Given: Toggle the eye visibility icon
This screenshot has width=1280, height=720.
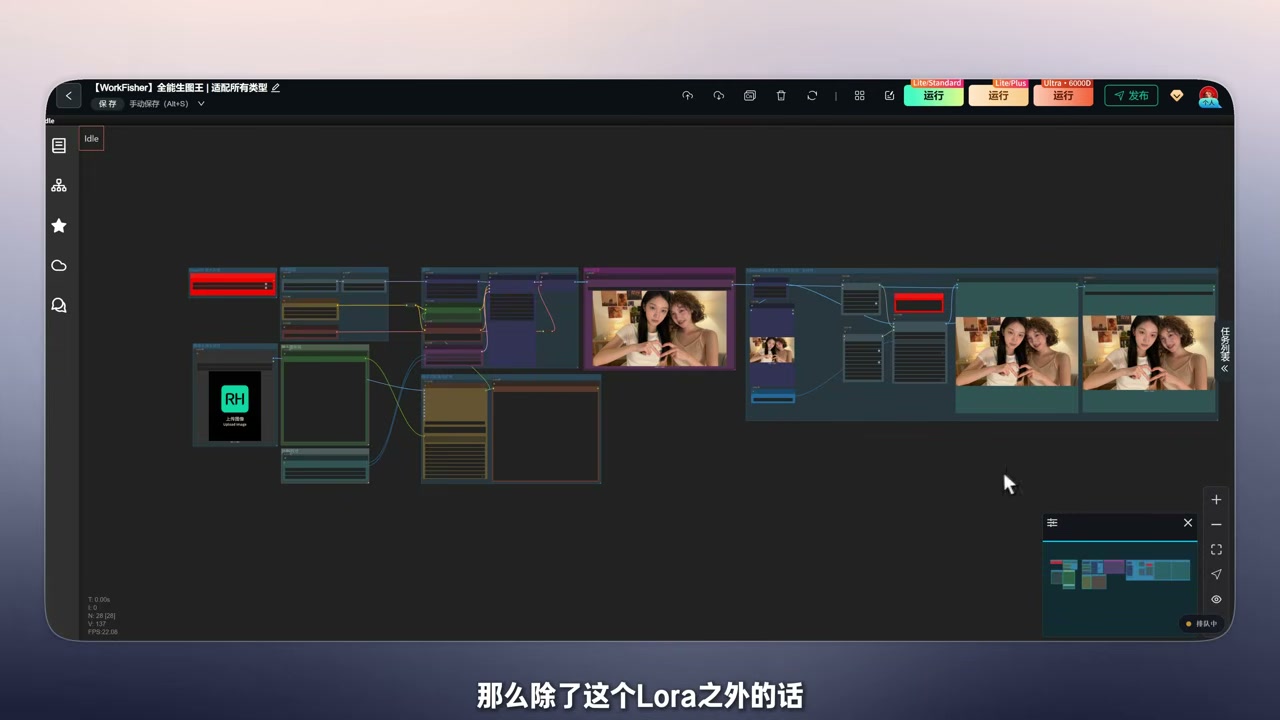Looking at the screenshot, I should coord(1216,600).
